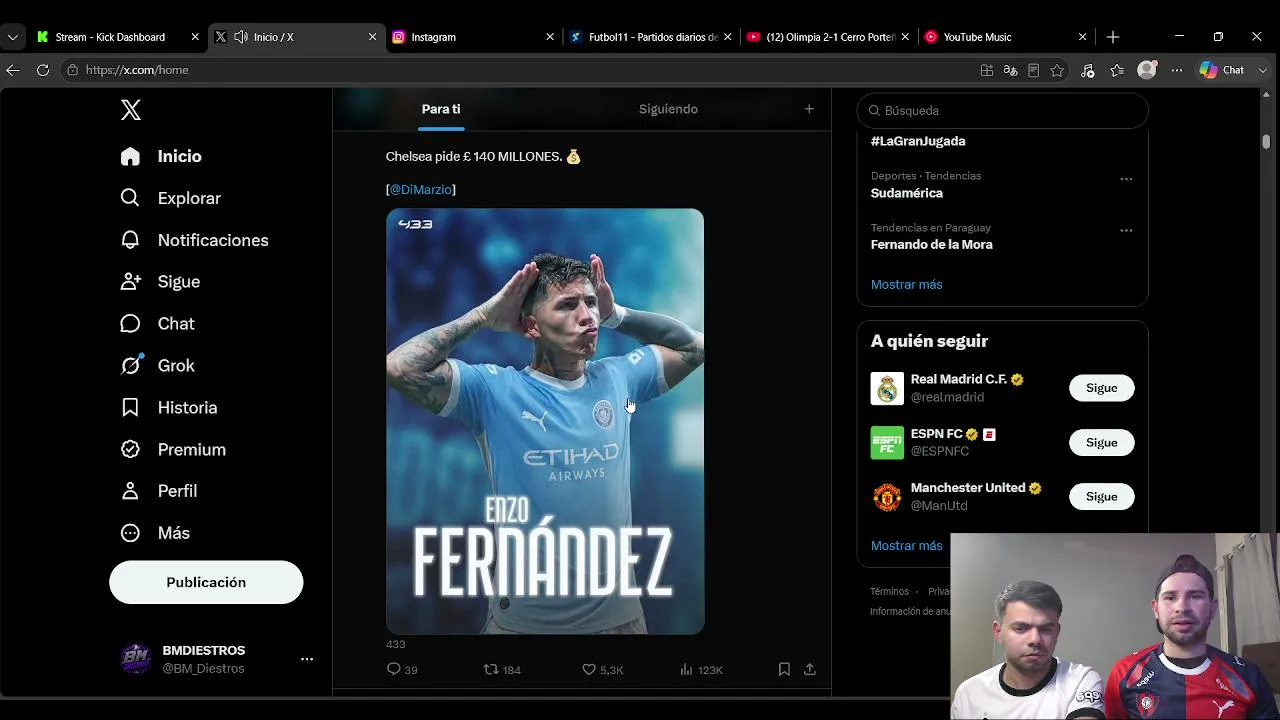Image resolution: width=1280 pixels, height=720 pixels.
Task: Like the post with 5,3K likes
Action: point(603,669)
